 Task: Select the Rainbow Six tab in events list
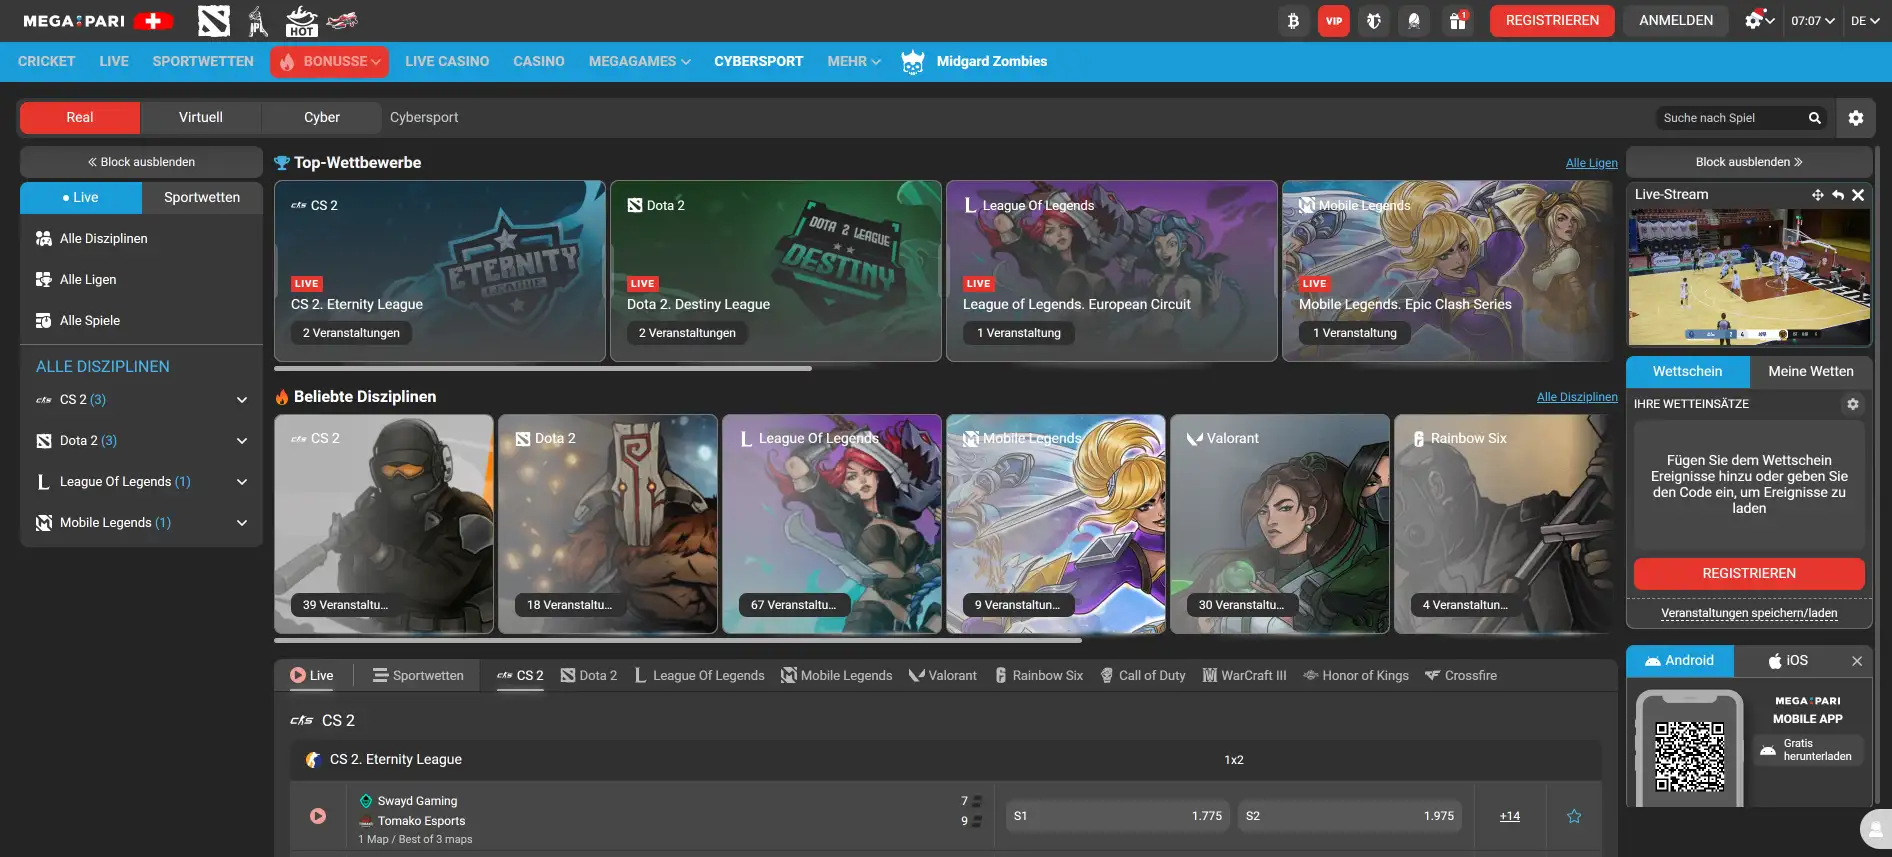point(1038,676)
